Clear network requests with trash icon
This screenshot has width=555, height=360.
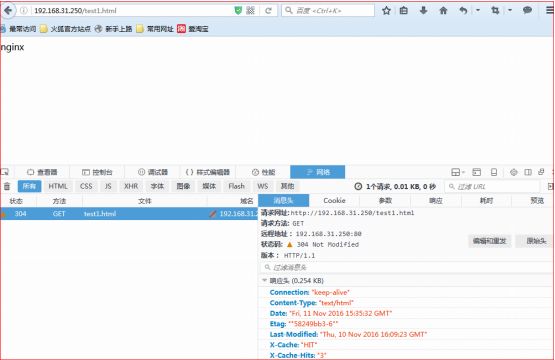click(7, 186)
